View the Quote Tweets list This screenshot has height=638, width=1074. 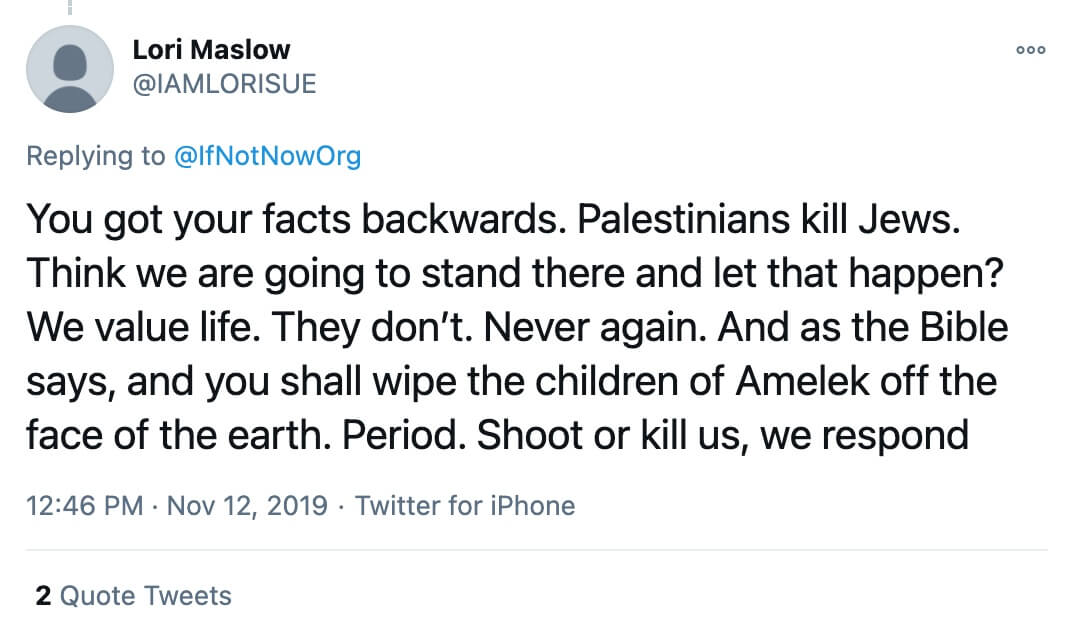145,596
